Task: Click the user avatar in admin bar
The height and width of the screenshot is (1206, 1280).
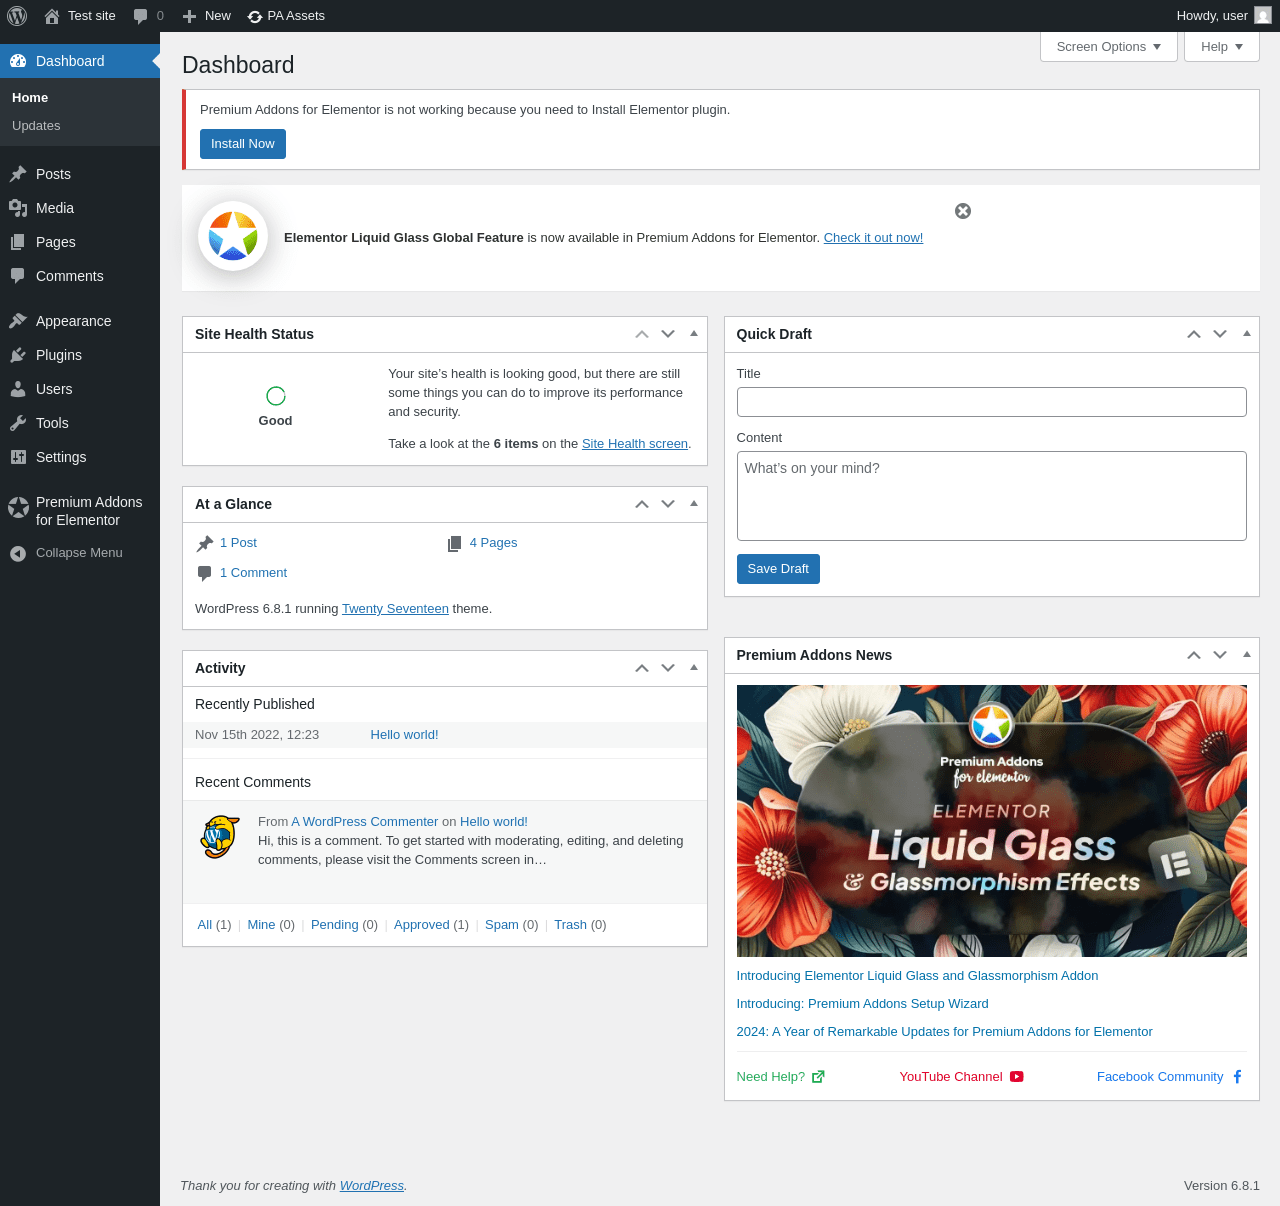Action: [x=1263, y=16]
